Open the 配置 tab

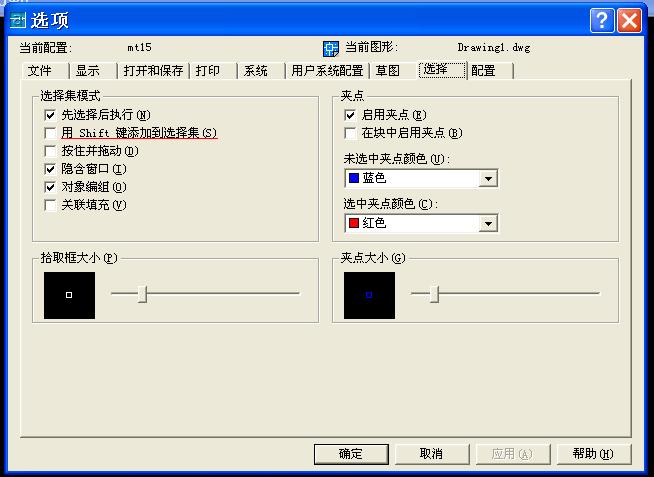490,70
